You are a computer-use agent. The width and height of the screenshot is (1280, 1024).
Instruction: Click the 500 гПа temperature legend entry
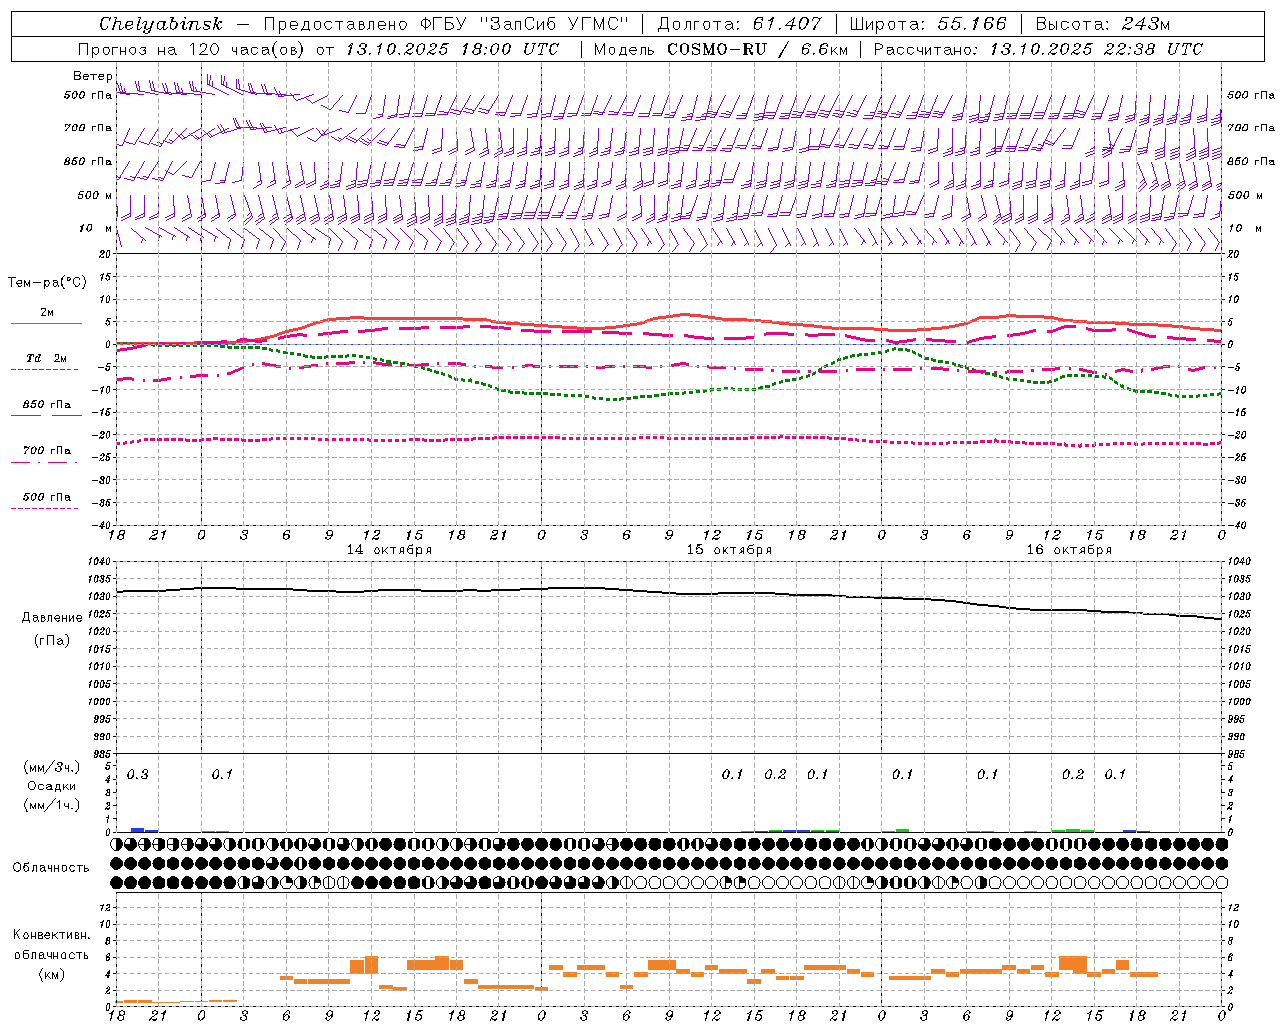[46, 497]
